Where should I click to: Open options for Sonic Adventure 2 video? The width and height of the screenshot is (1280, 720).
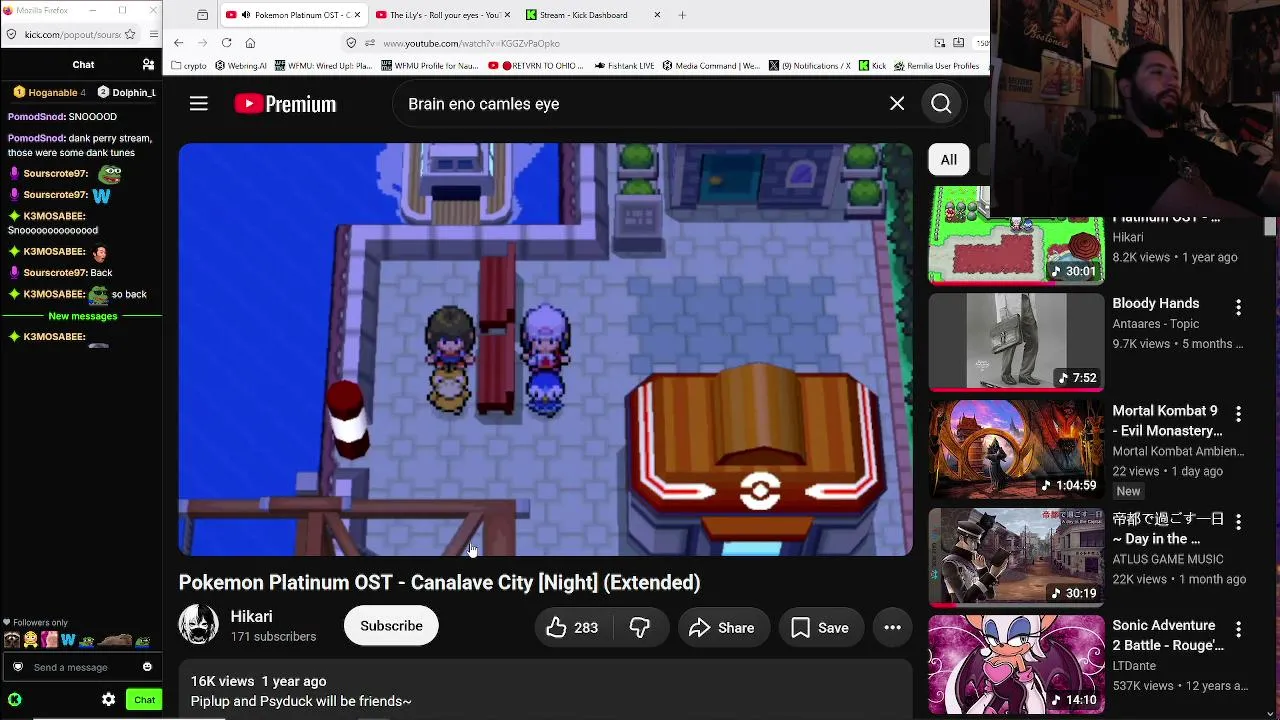coord(1238,630)
